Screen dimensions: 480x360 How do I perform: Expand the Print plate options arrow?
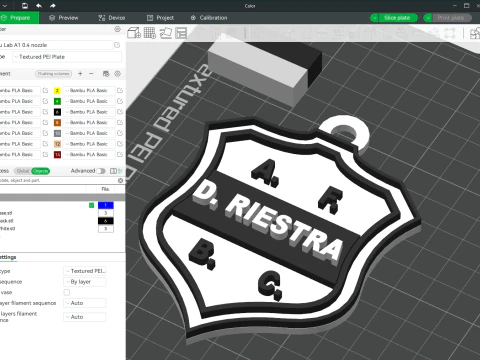pos(428,18)
